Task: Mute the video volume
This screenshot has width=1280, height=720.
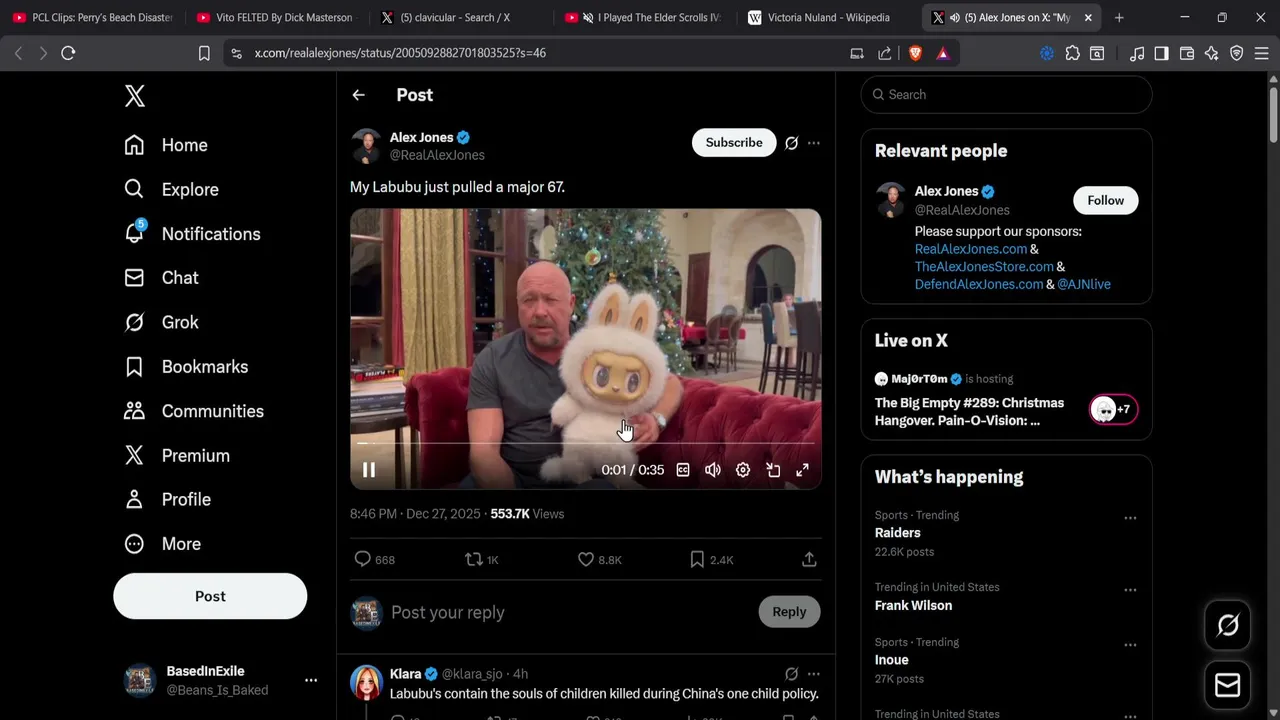Action: coord(713,470)
